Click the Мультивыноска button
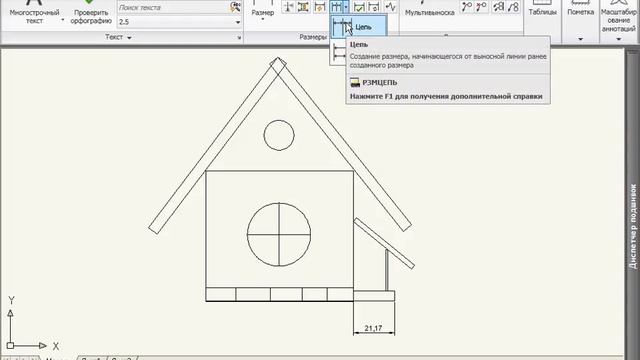This screenshot has height=360, width=640. (x=429, y=9)
